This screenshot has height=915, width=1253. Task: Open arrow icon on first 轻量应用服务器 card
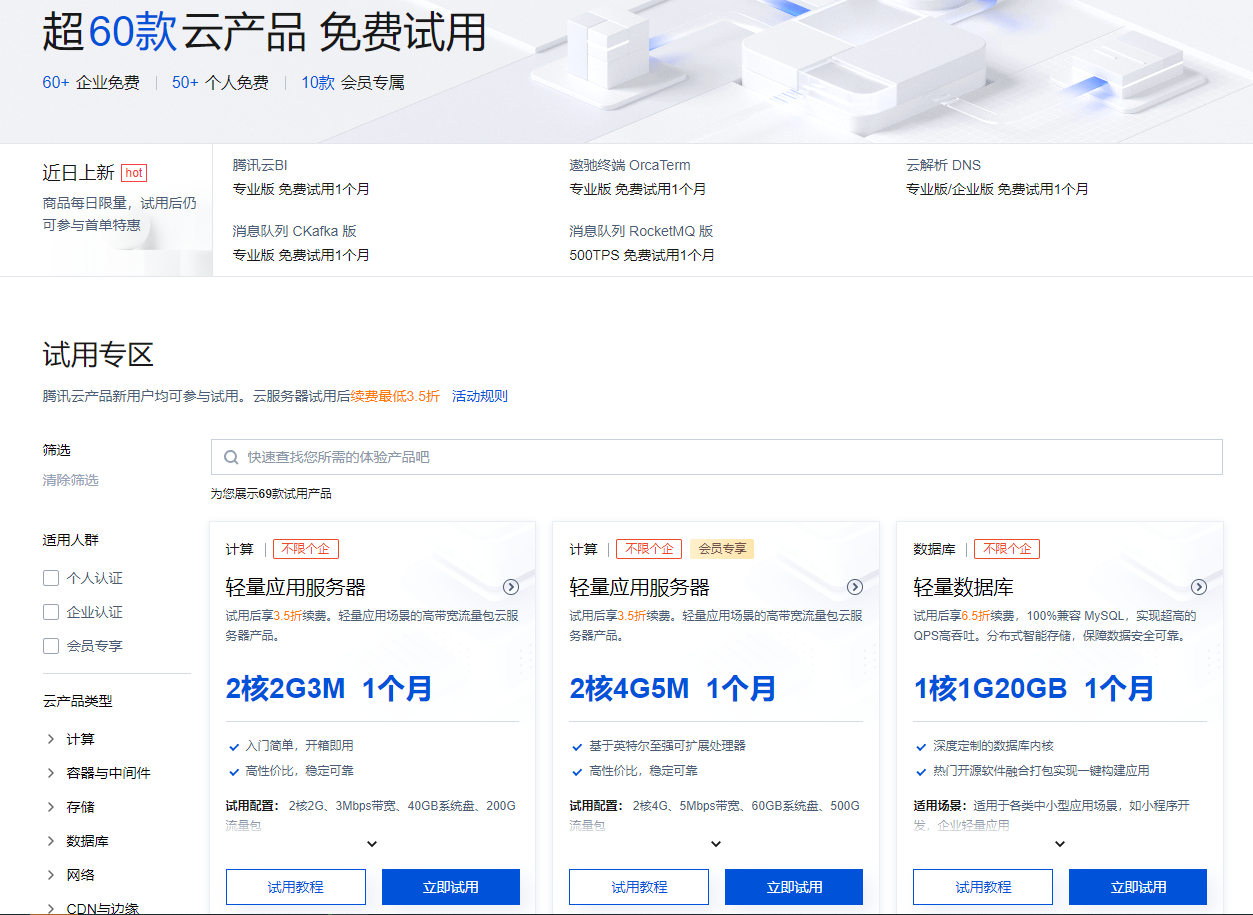tap(511, 587)
